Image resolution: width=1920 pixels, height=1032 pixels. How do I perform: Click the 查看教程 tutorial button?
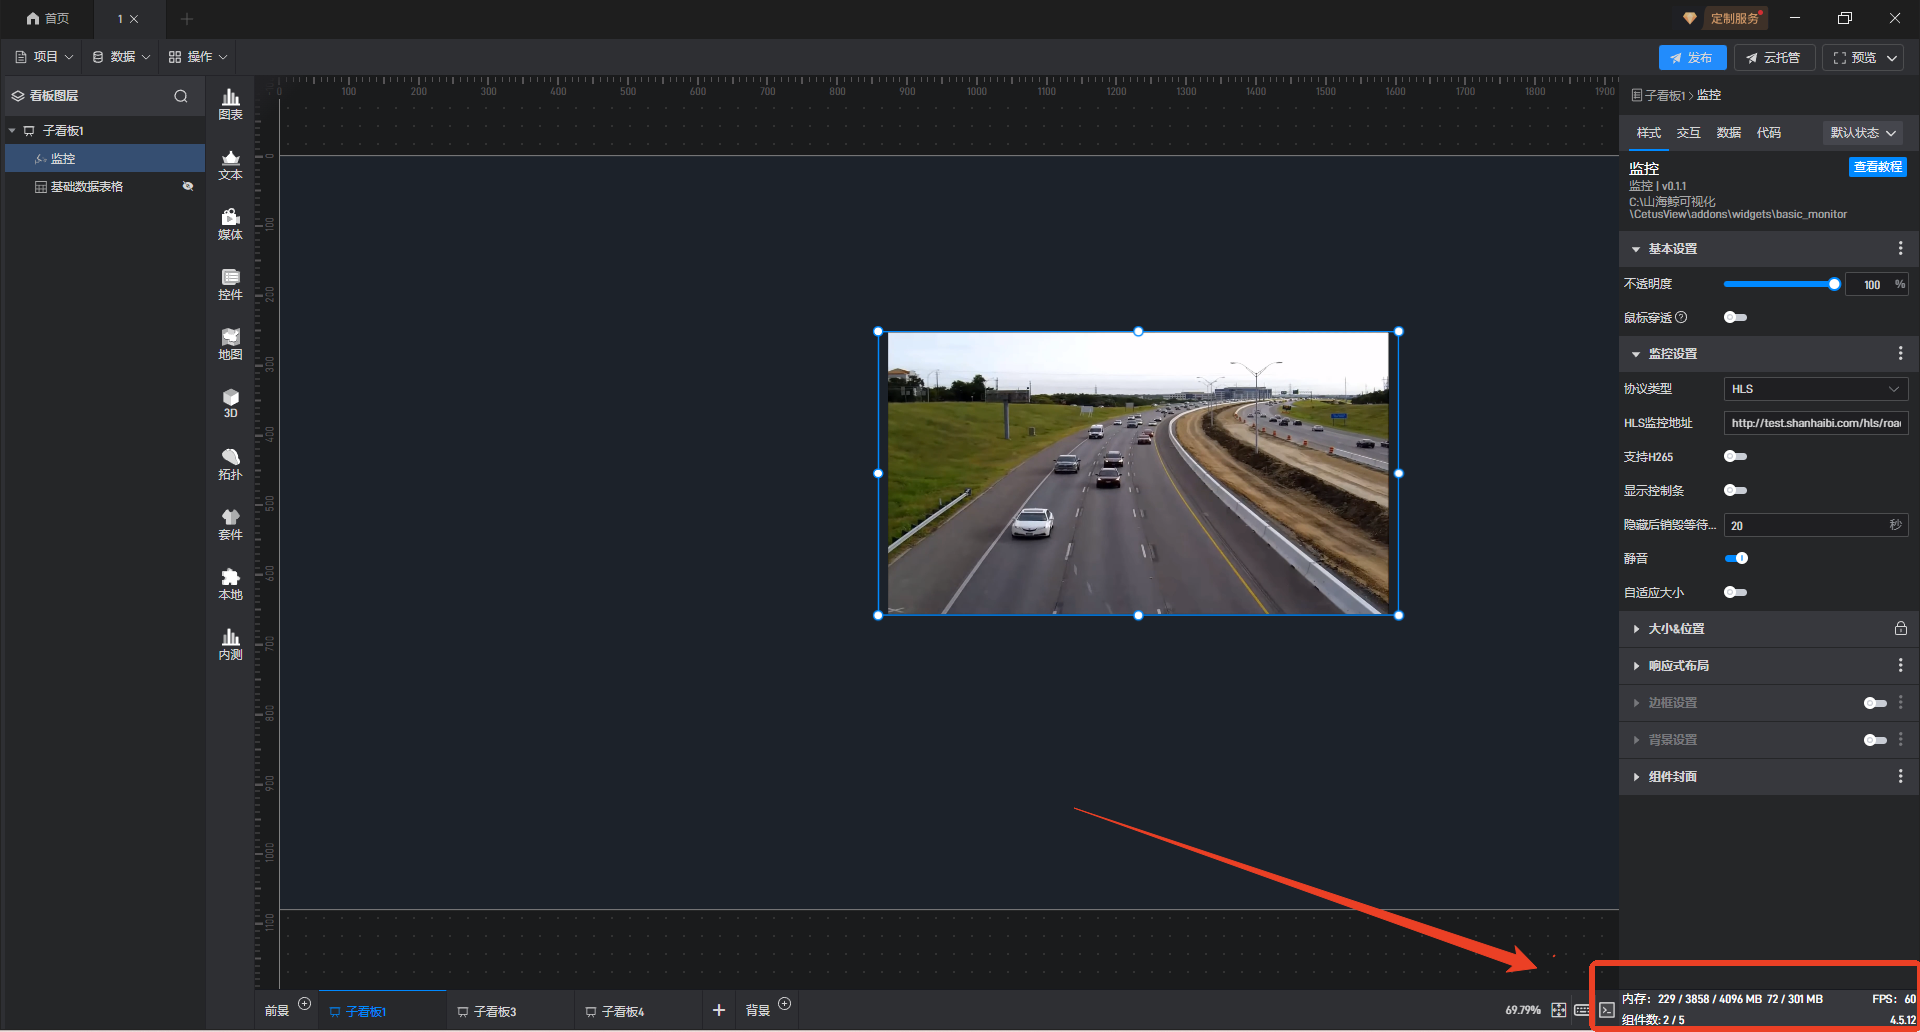coord(1877,167)
